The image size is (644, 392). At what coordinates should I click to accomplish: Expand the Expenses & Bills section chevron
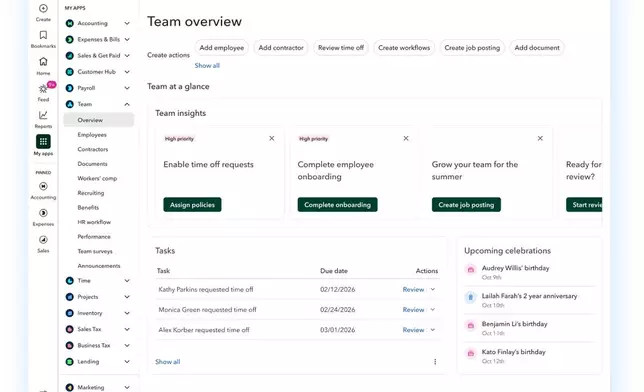pos(127,39)
